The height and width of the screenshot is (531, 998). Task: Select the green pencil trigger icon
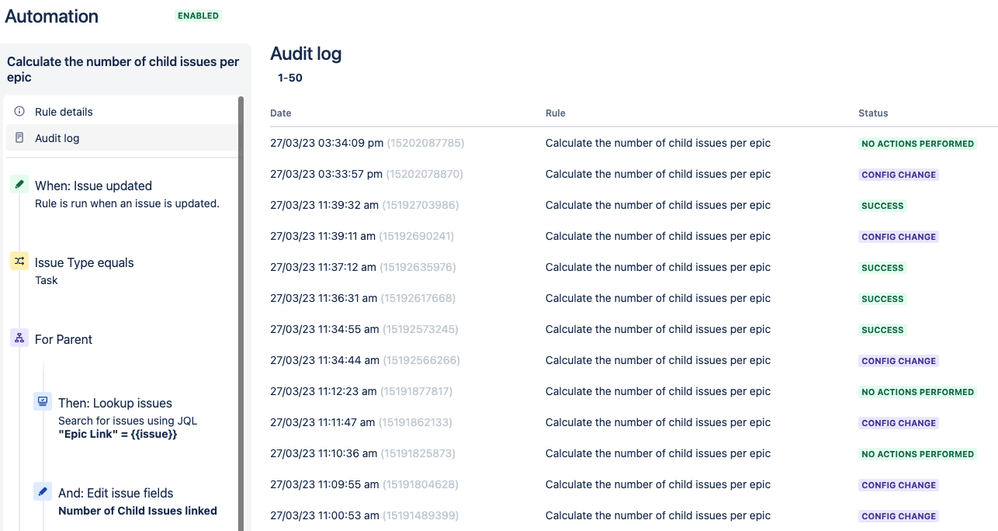20,185
